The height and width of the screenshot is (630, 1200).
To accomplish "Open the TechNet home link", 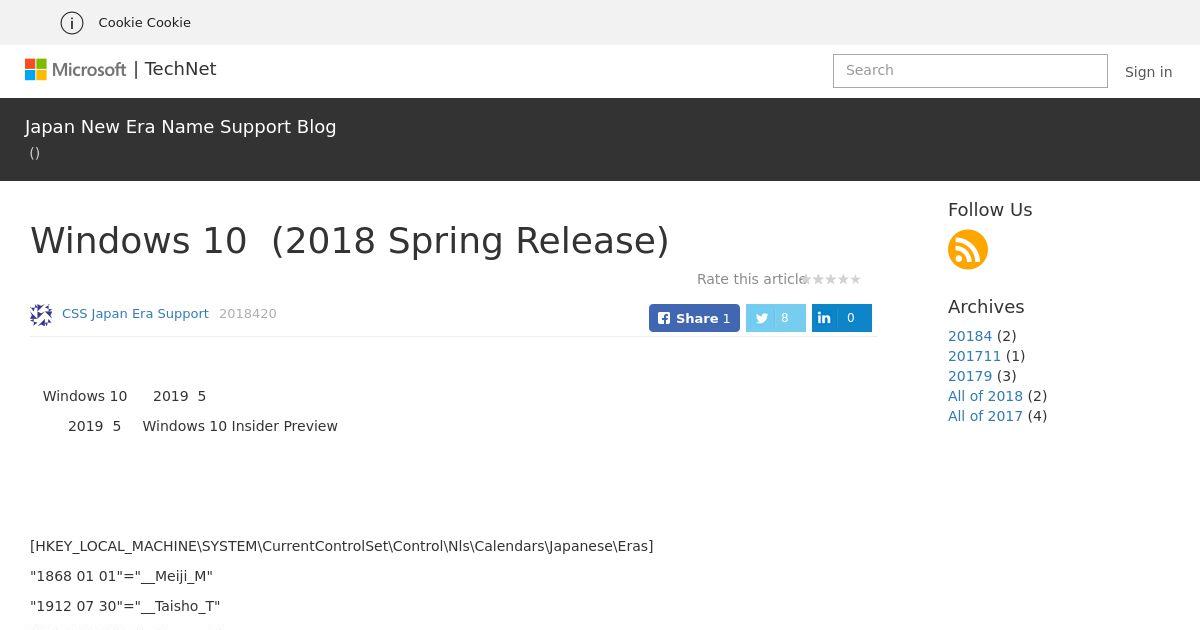I will tap(180, 69).
